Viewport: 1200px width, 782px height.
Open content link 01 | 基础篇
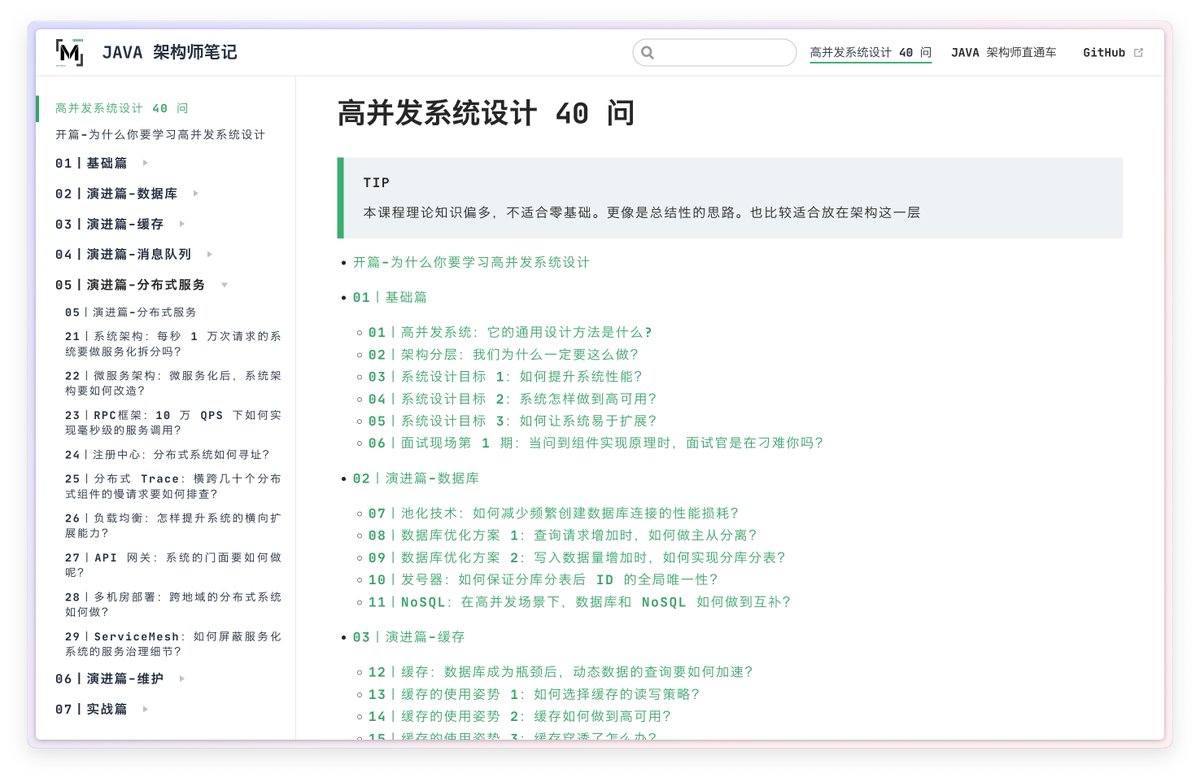coord(390,297)
